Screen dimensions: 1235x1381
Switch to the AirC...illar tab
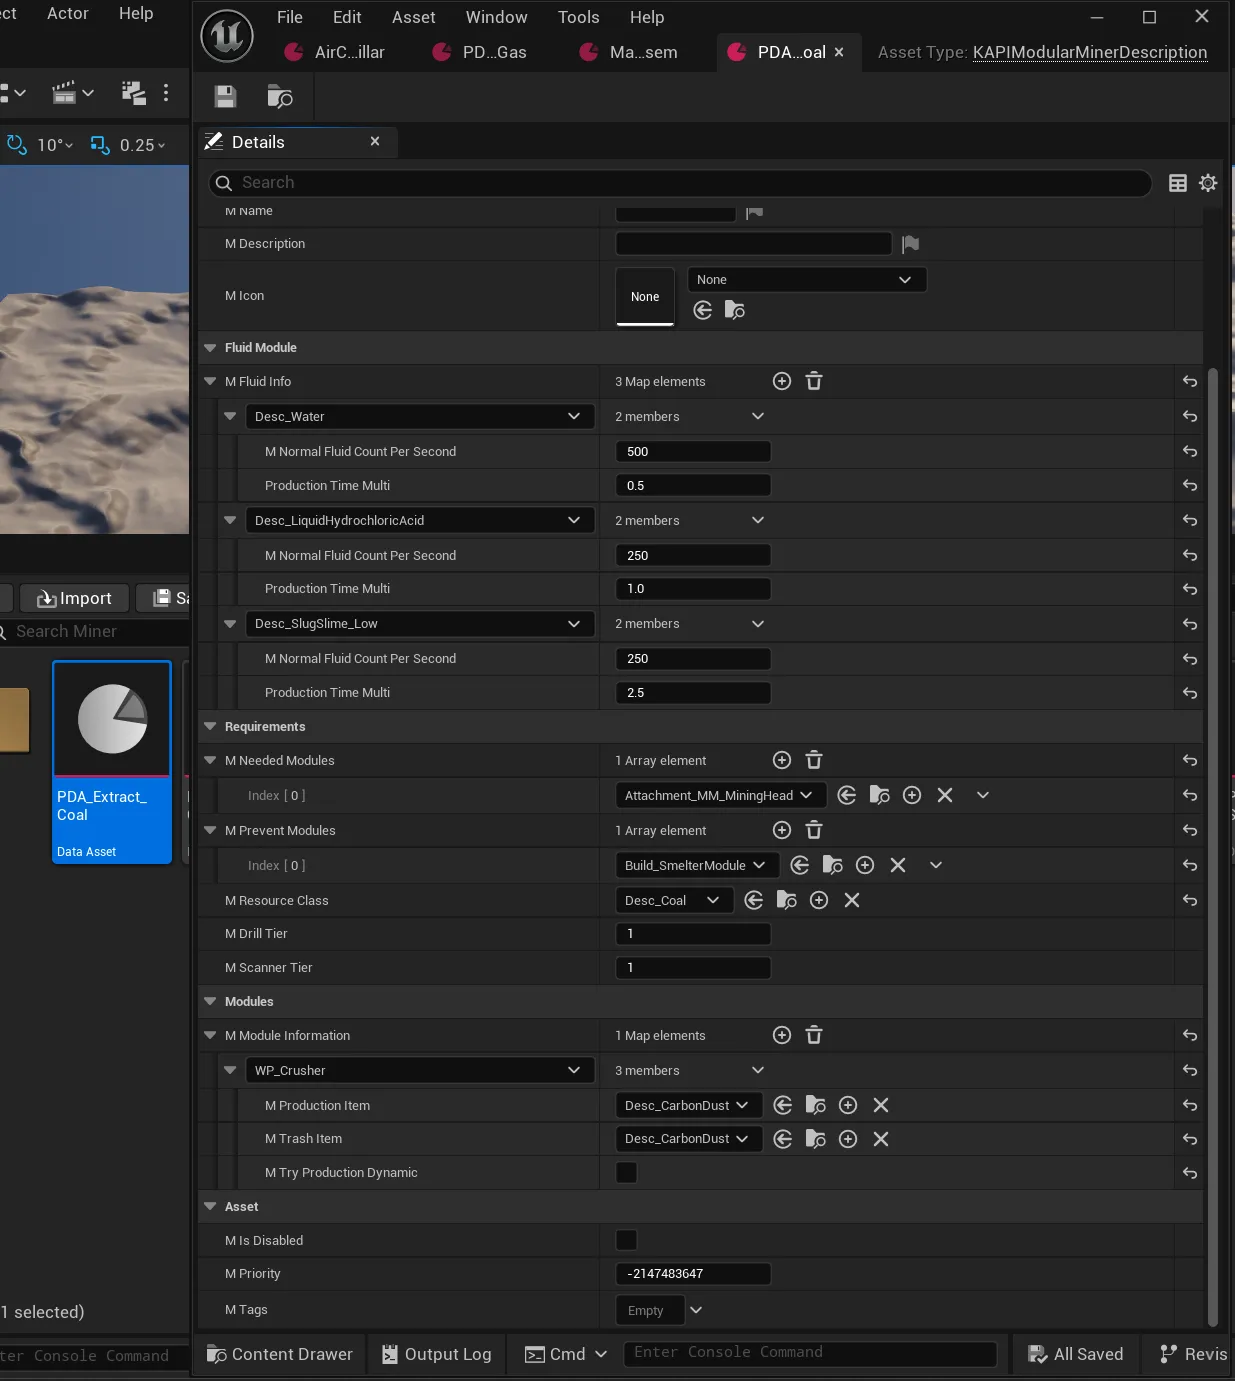(335, 52)
